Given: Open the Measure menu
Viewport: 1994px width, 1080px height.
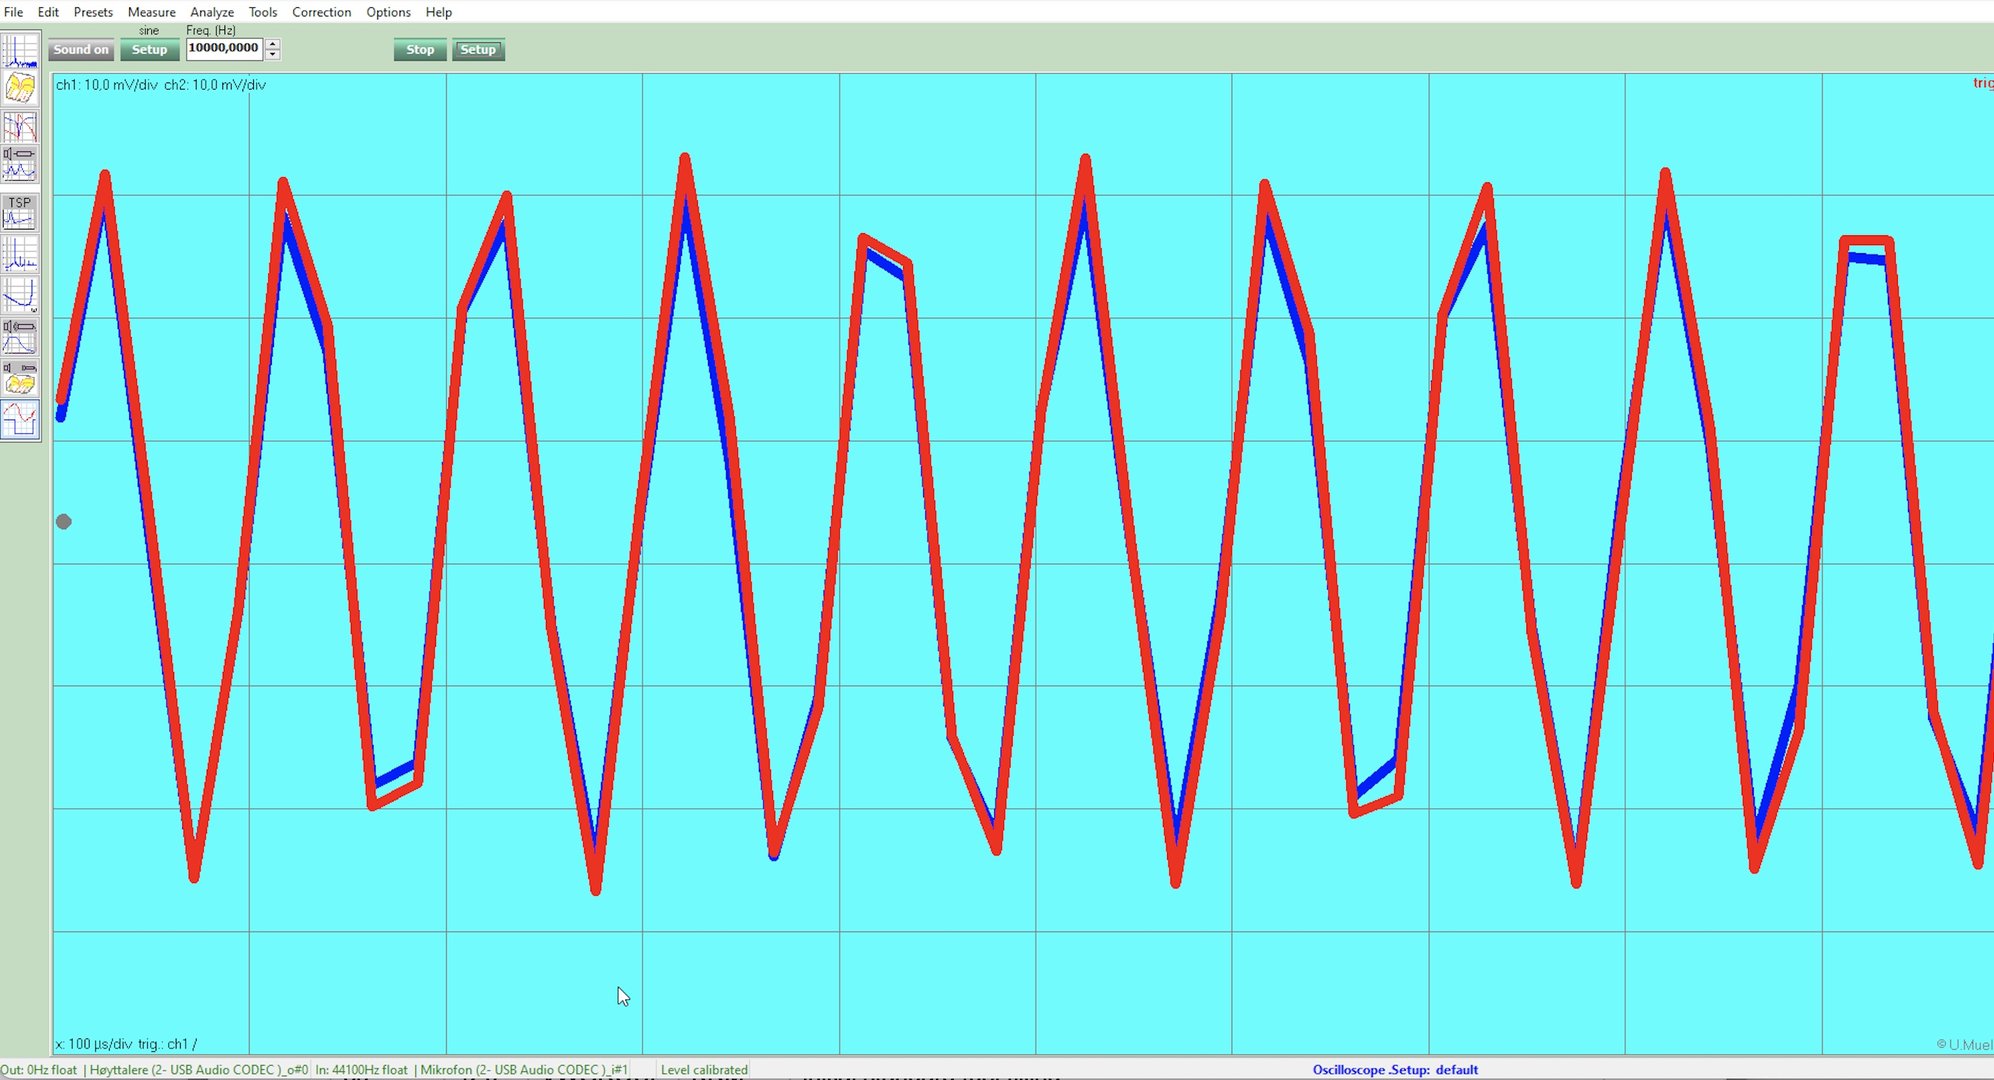Looking at the screenshot, I should pos(151,12).
